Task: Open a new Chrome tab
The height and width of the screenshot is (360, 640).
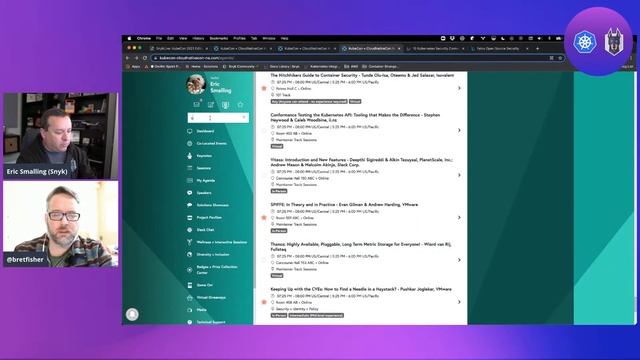Action: tap(538, 48)
